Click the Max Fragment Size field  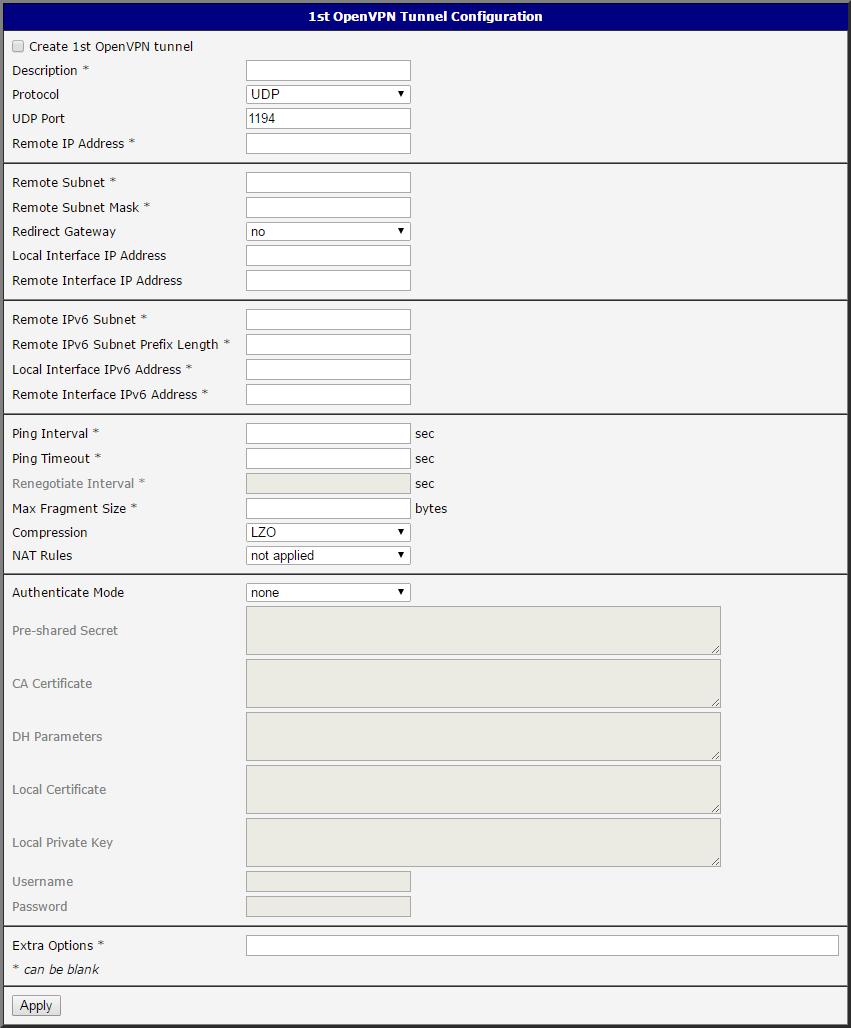[x=328, y=508]
